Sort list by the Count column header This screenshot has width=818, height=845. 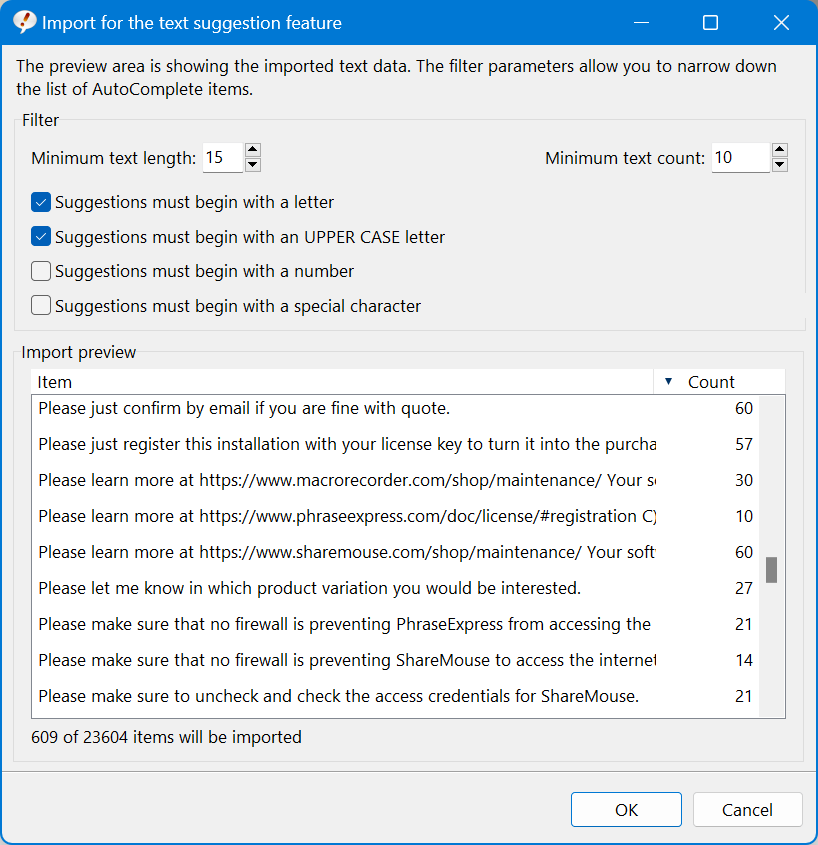coord(719,382)
